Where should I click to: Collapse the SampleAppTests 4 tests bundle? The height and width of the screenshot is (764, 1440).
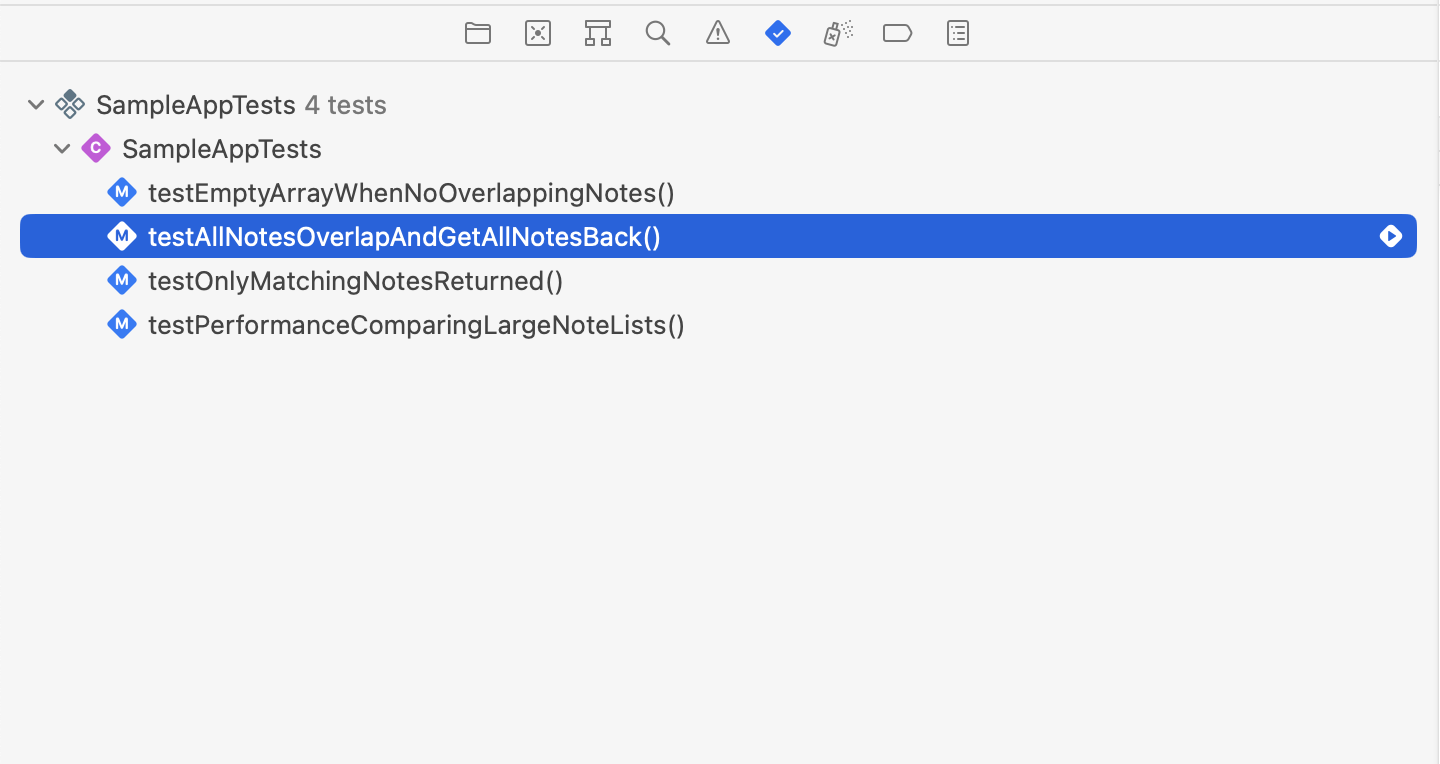tap(36, 105)
